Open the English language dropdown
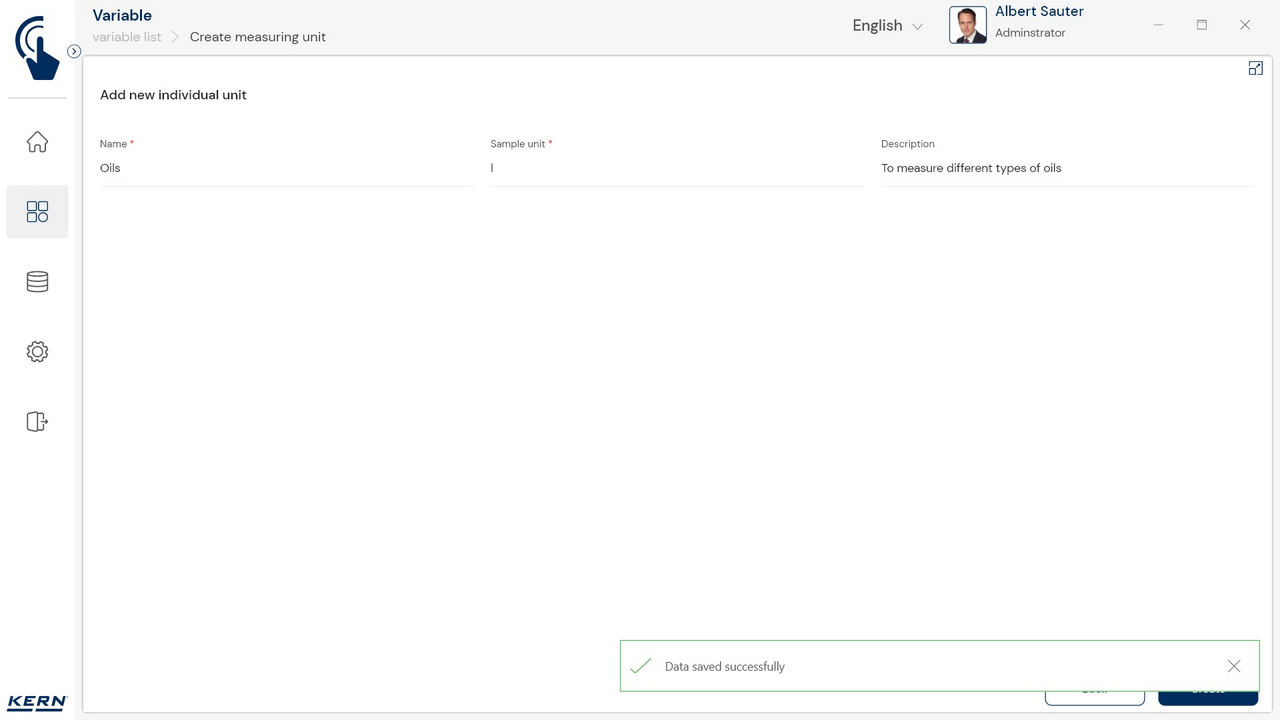This screenshot has height=720, width=1280. pos(877,26)
